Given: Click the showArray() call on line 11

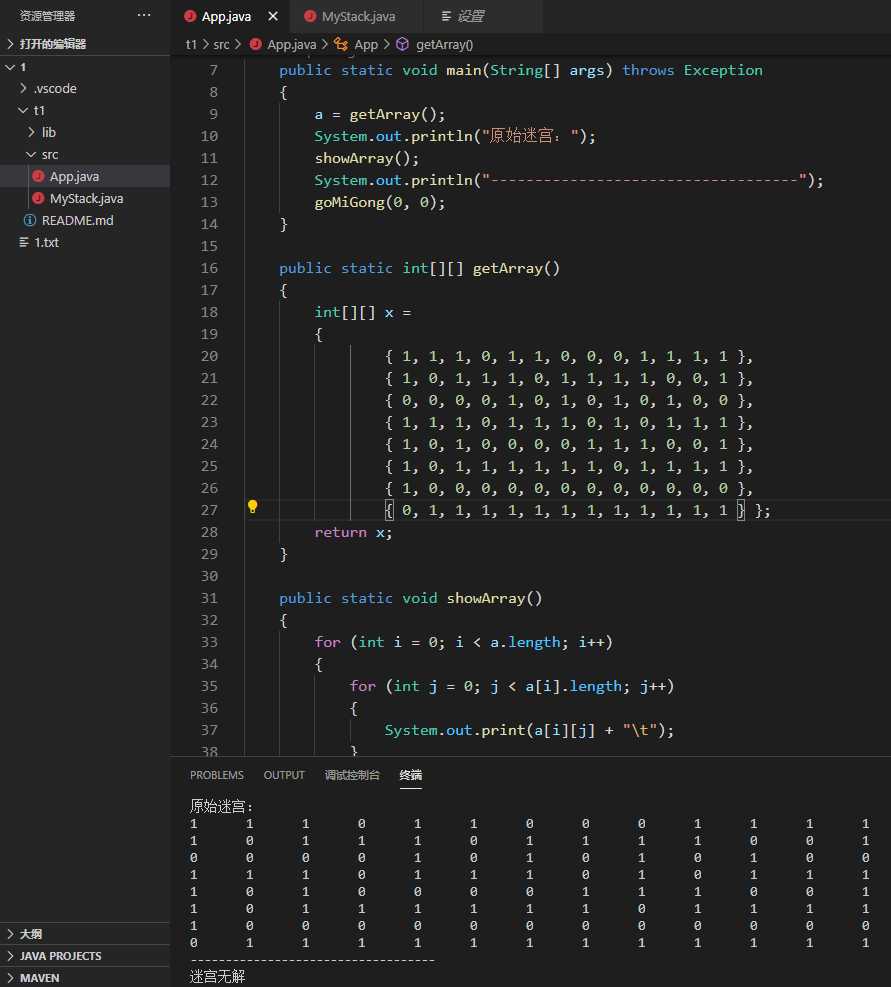Looking at the screenshot, I should coord(366,158).
